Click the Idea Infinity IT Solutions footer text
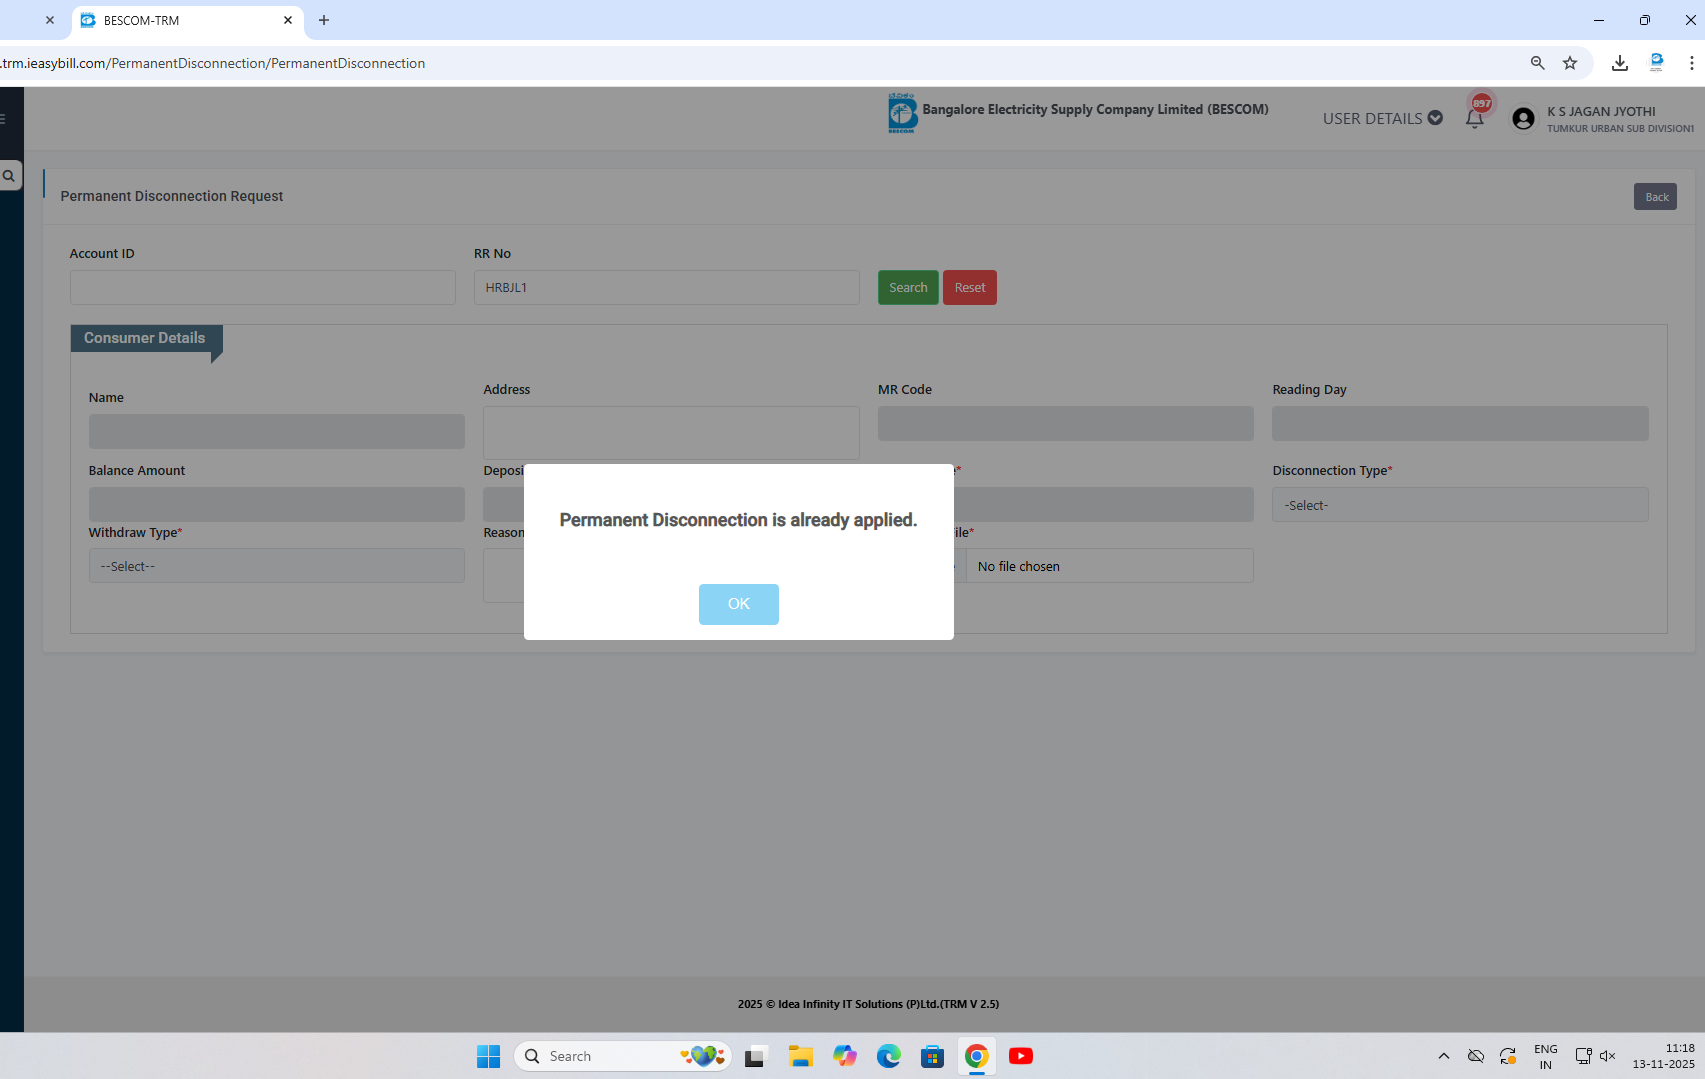Viewport: 1705px width, 1079px height. (868, 1004)
